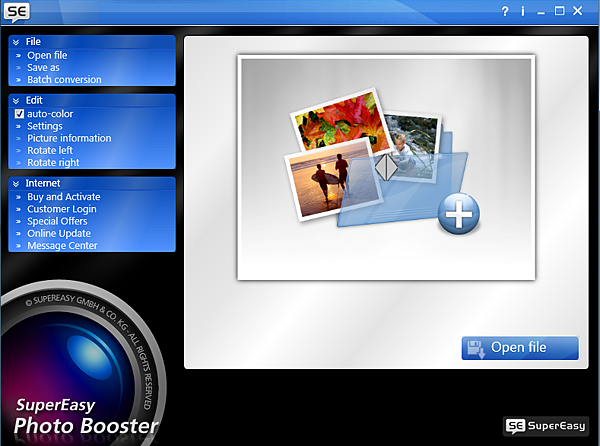View Special Offers

(x=57, y=221)
